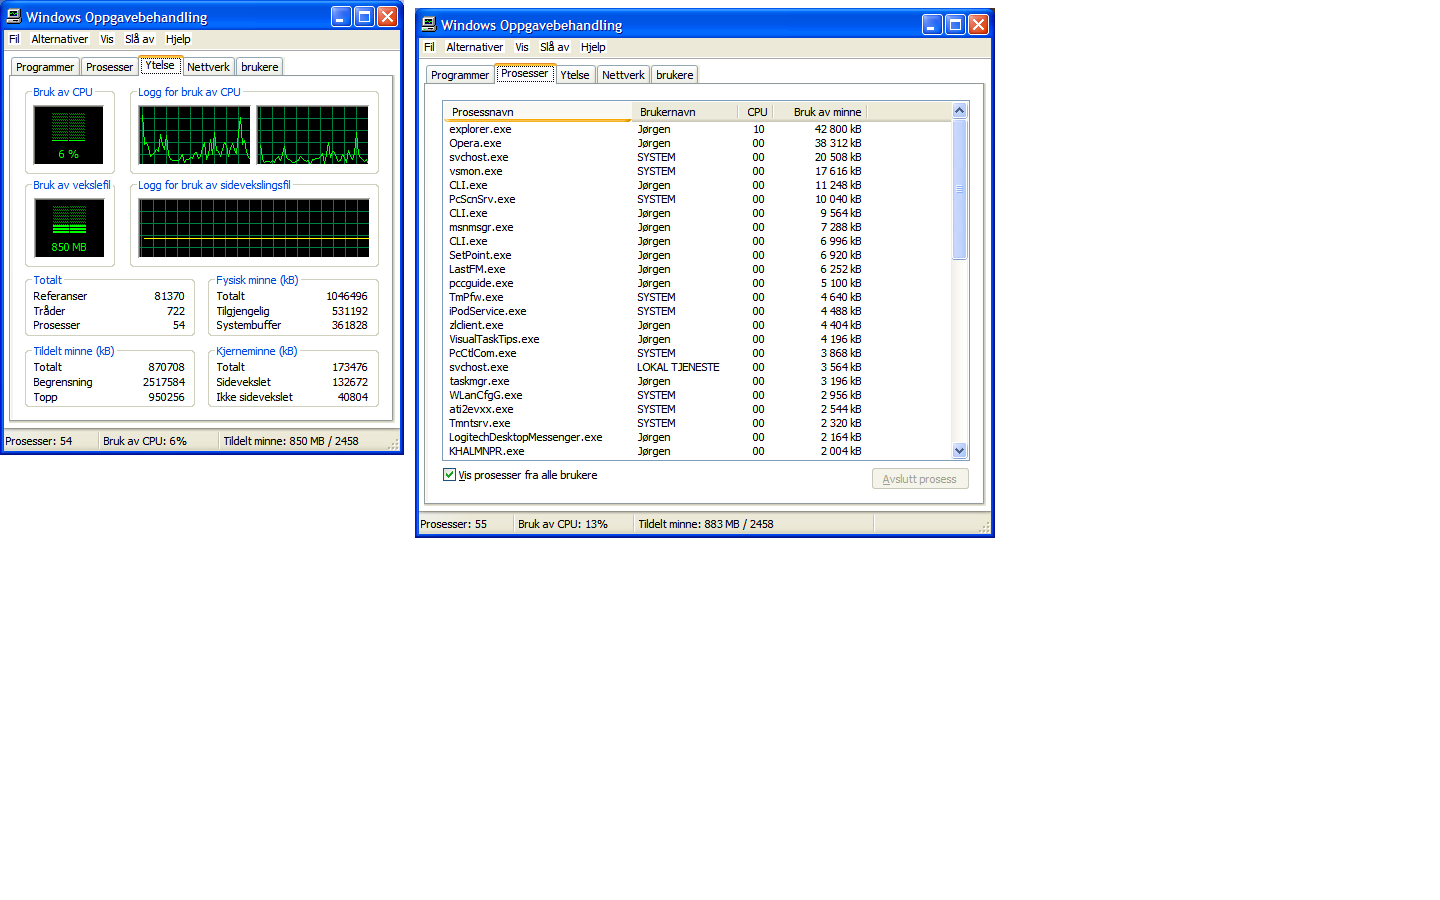Image resolution: width=1440 pixels, height=900 pixels.
Task: Toggle 'Vis prosesser fra alle brukere' checkbox
Action: [450, 475]
